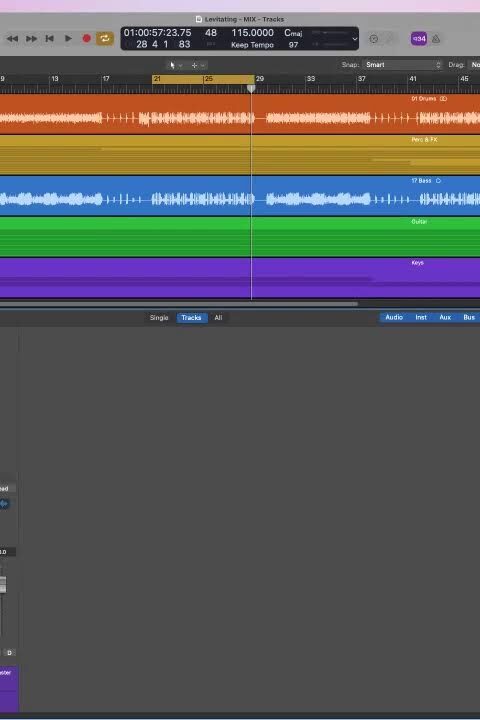Click the blue waveform Bounce button
Screen dimensions: 480x720
click(5, 504)
